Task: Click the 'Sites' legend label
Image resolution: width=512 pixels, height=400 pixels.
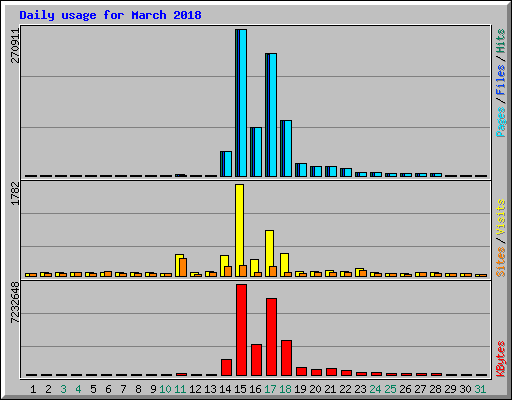Action: pos(501,262)
